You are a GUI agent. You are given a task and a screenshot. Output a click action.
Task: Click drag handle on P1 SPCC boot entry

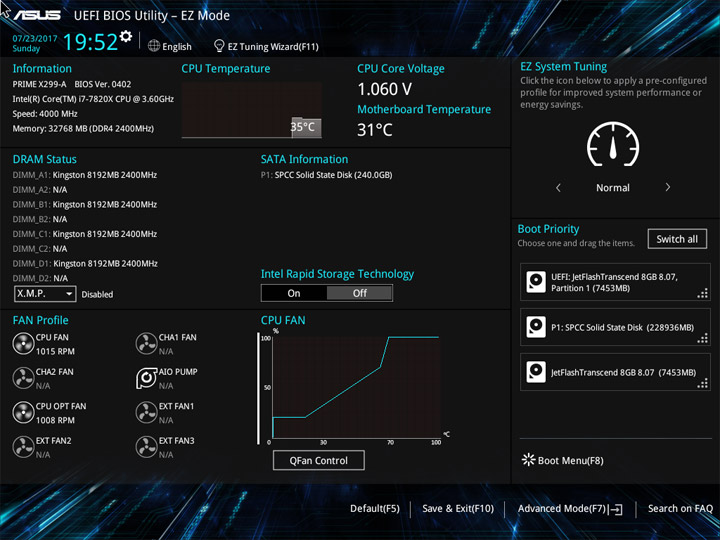(703, 338)
